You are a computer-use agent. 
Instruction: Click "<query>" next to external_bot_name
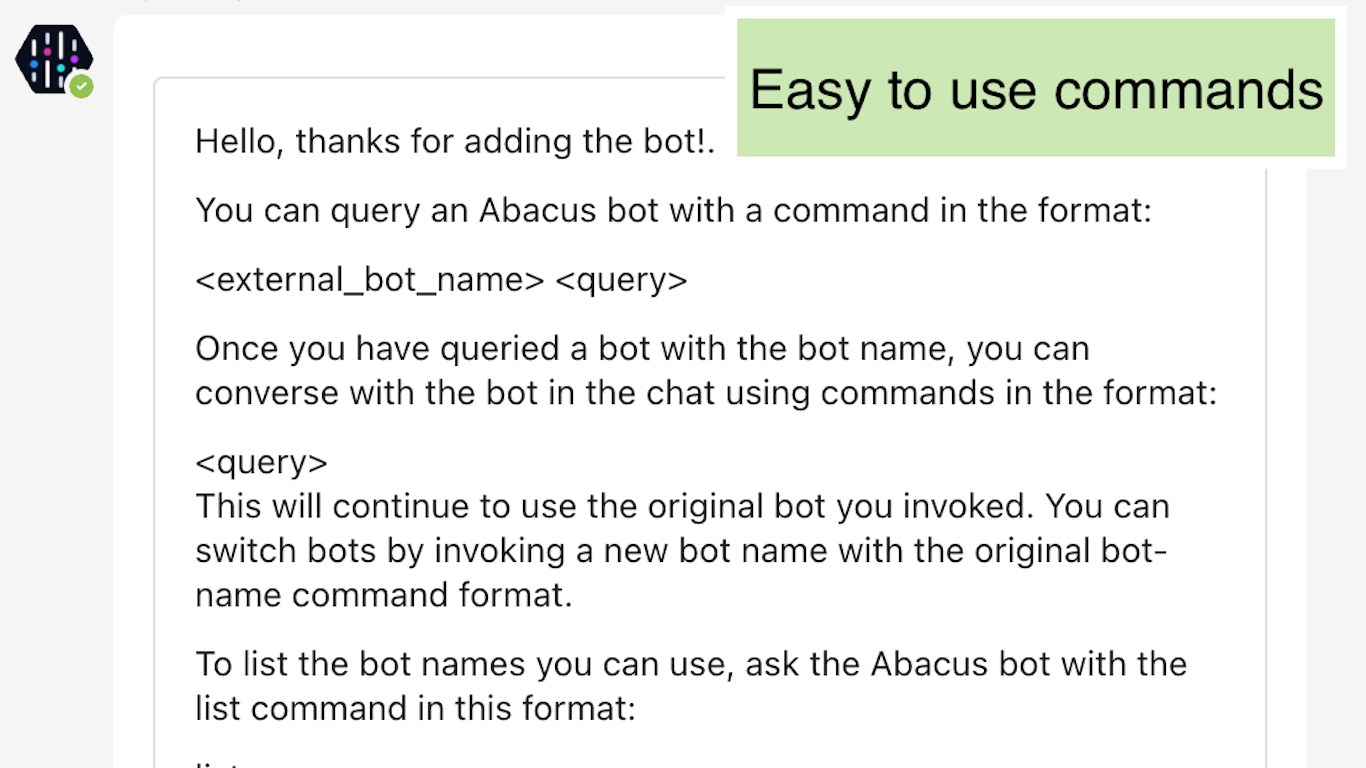coord(621,280)
